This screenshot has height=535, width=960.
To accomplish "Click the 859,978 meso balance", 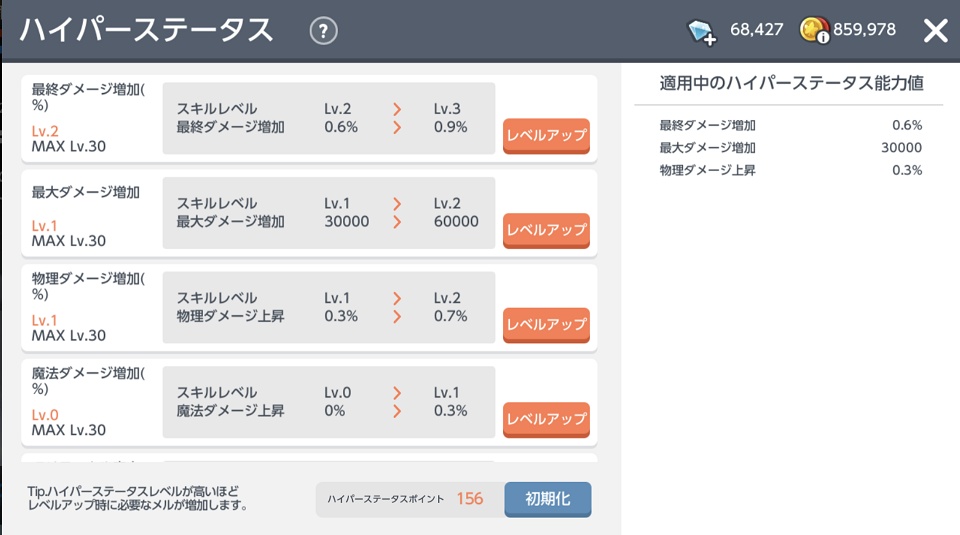I will (864, 31).
